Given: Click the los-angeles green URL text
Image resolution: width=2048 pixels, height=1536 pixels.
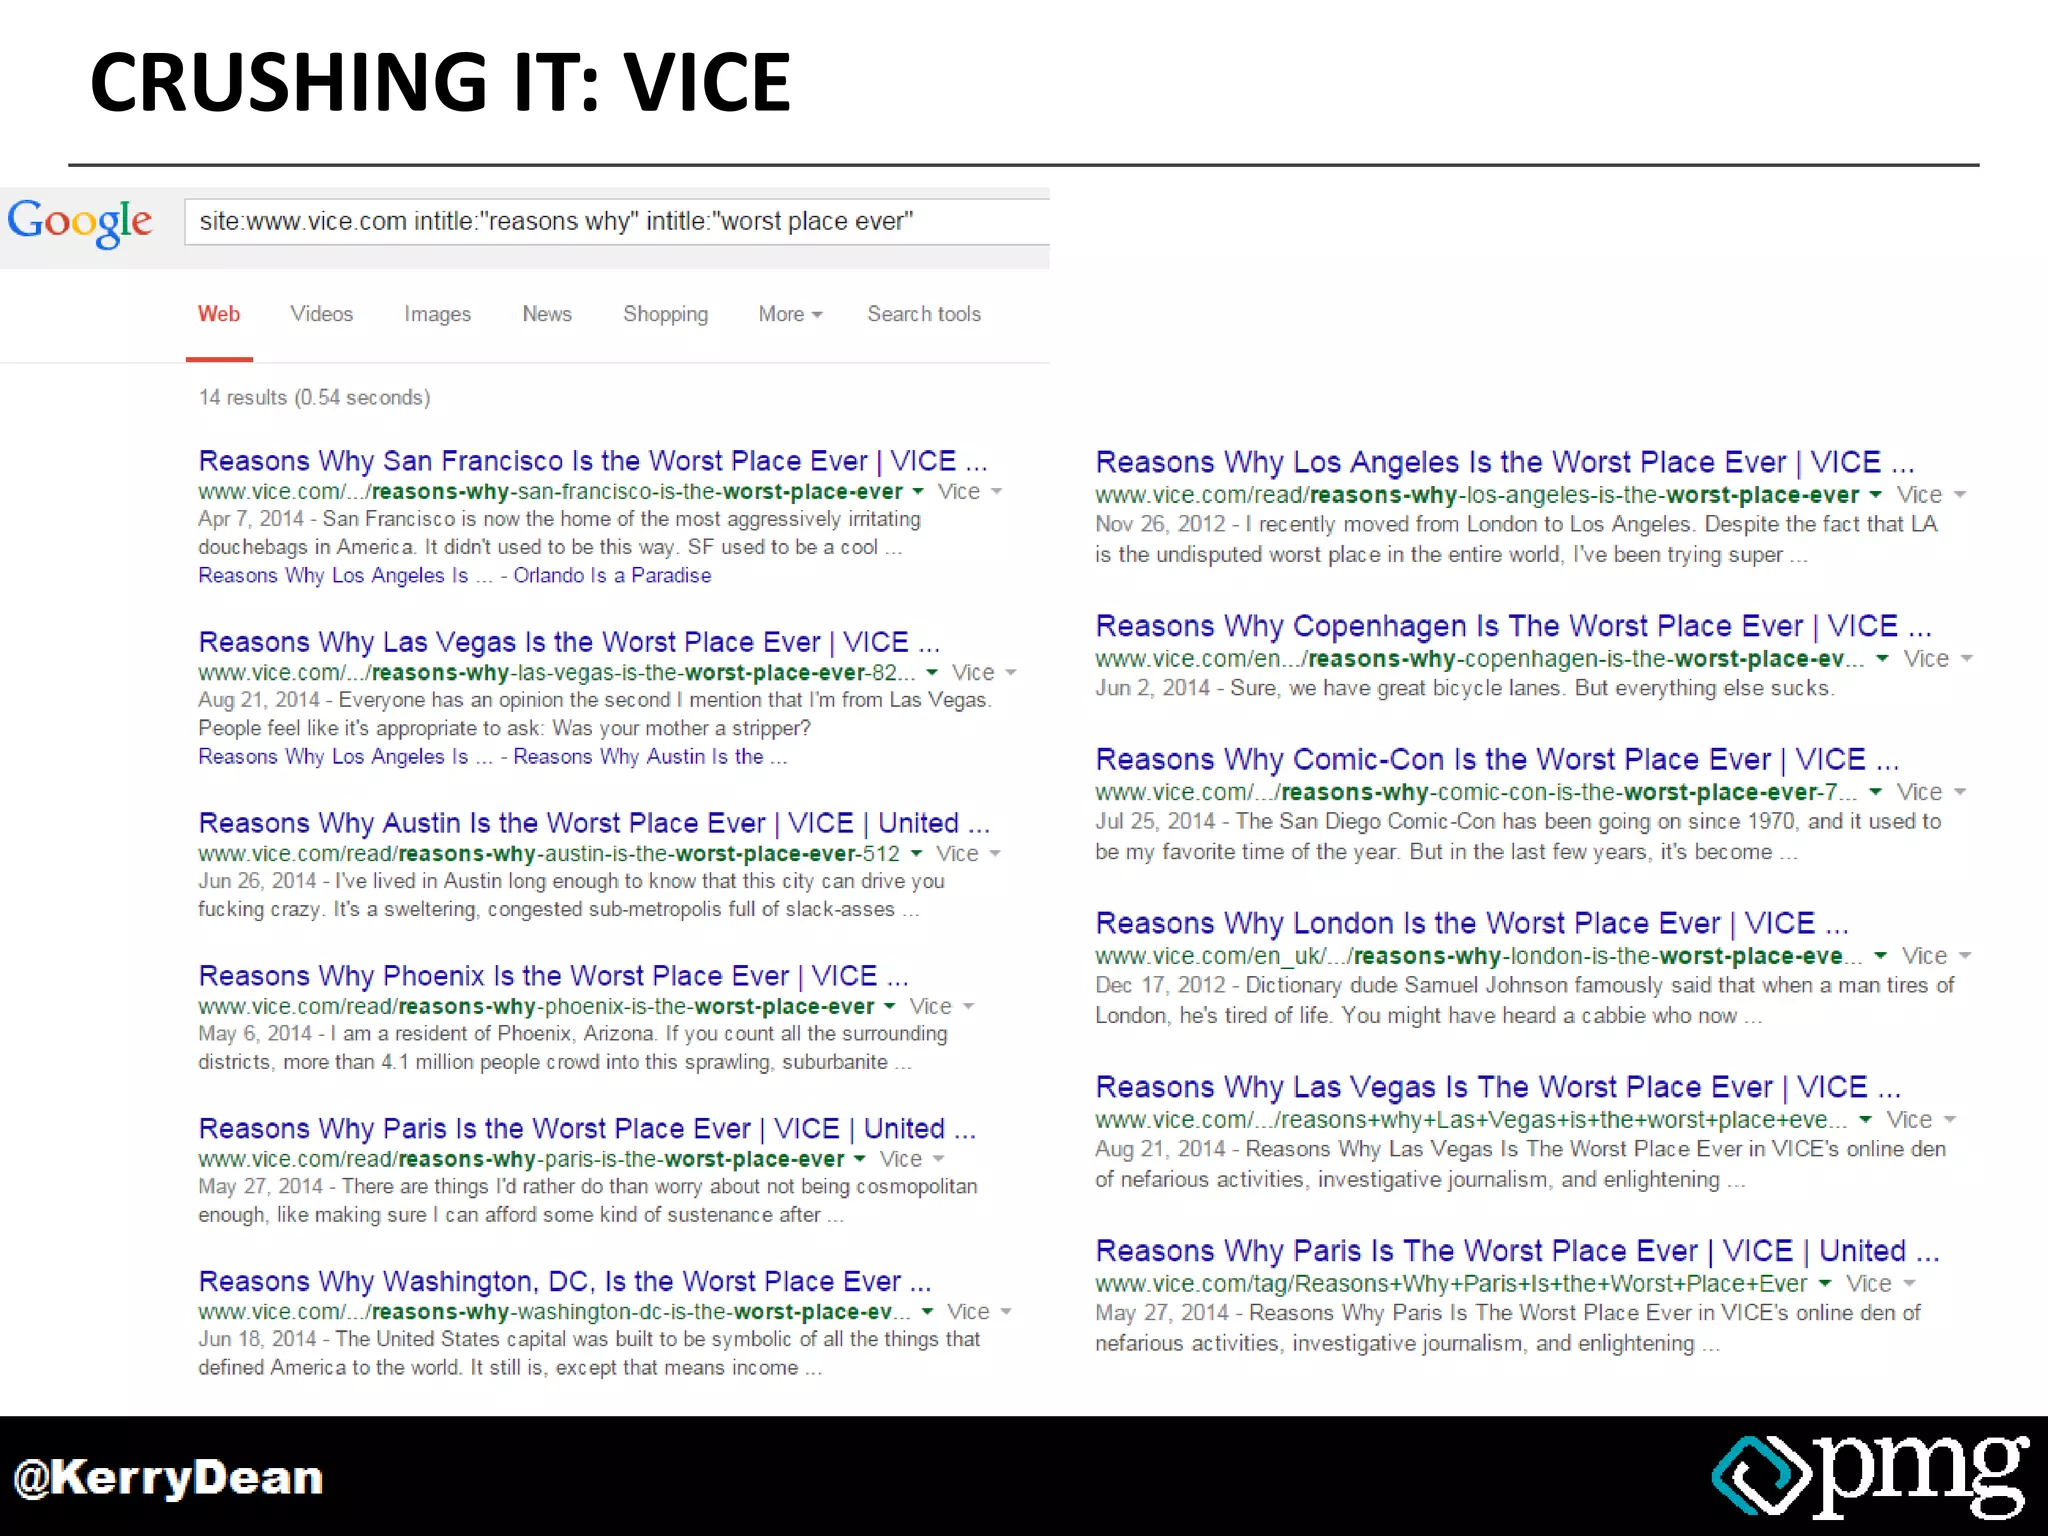Looking at the screenshot, I should click(1477, 495).
